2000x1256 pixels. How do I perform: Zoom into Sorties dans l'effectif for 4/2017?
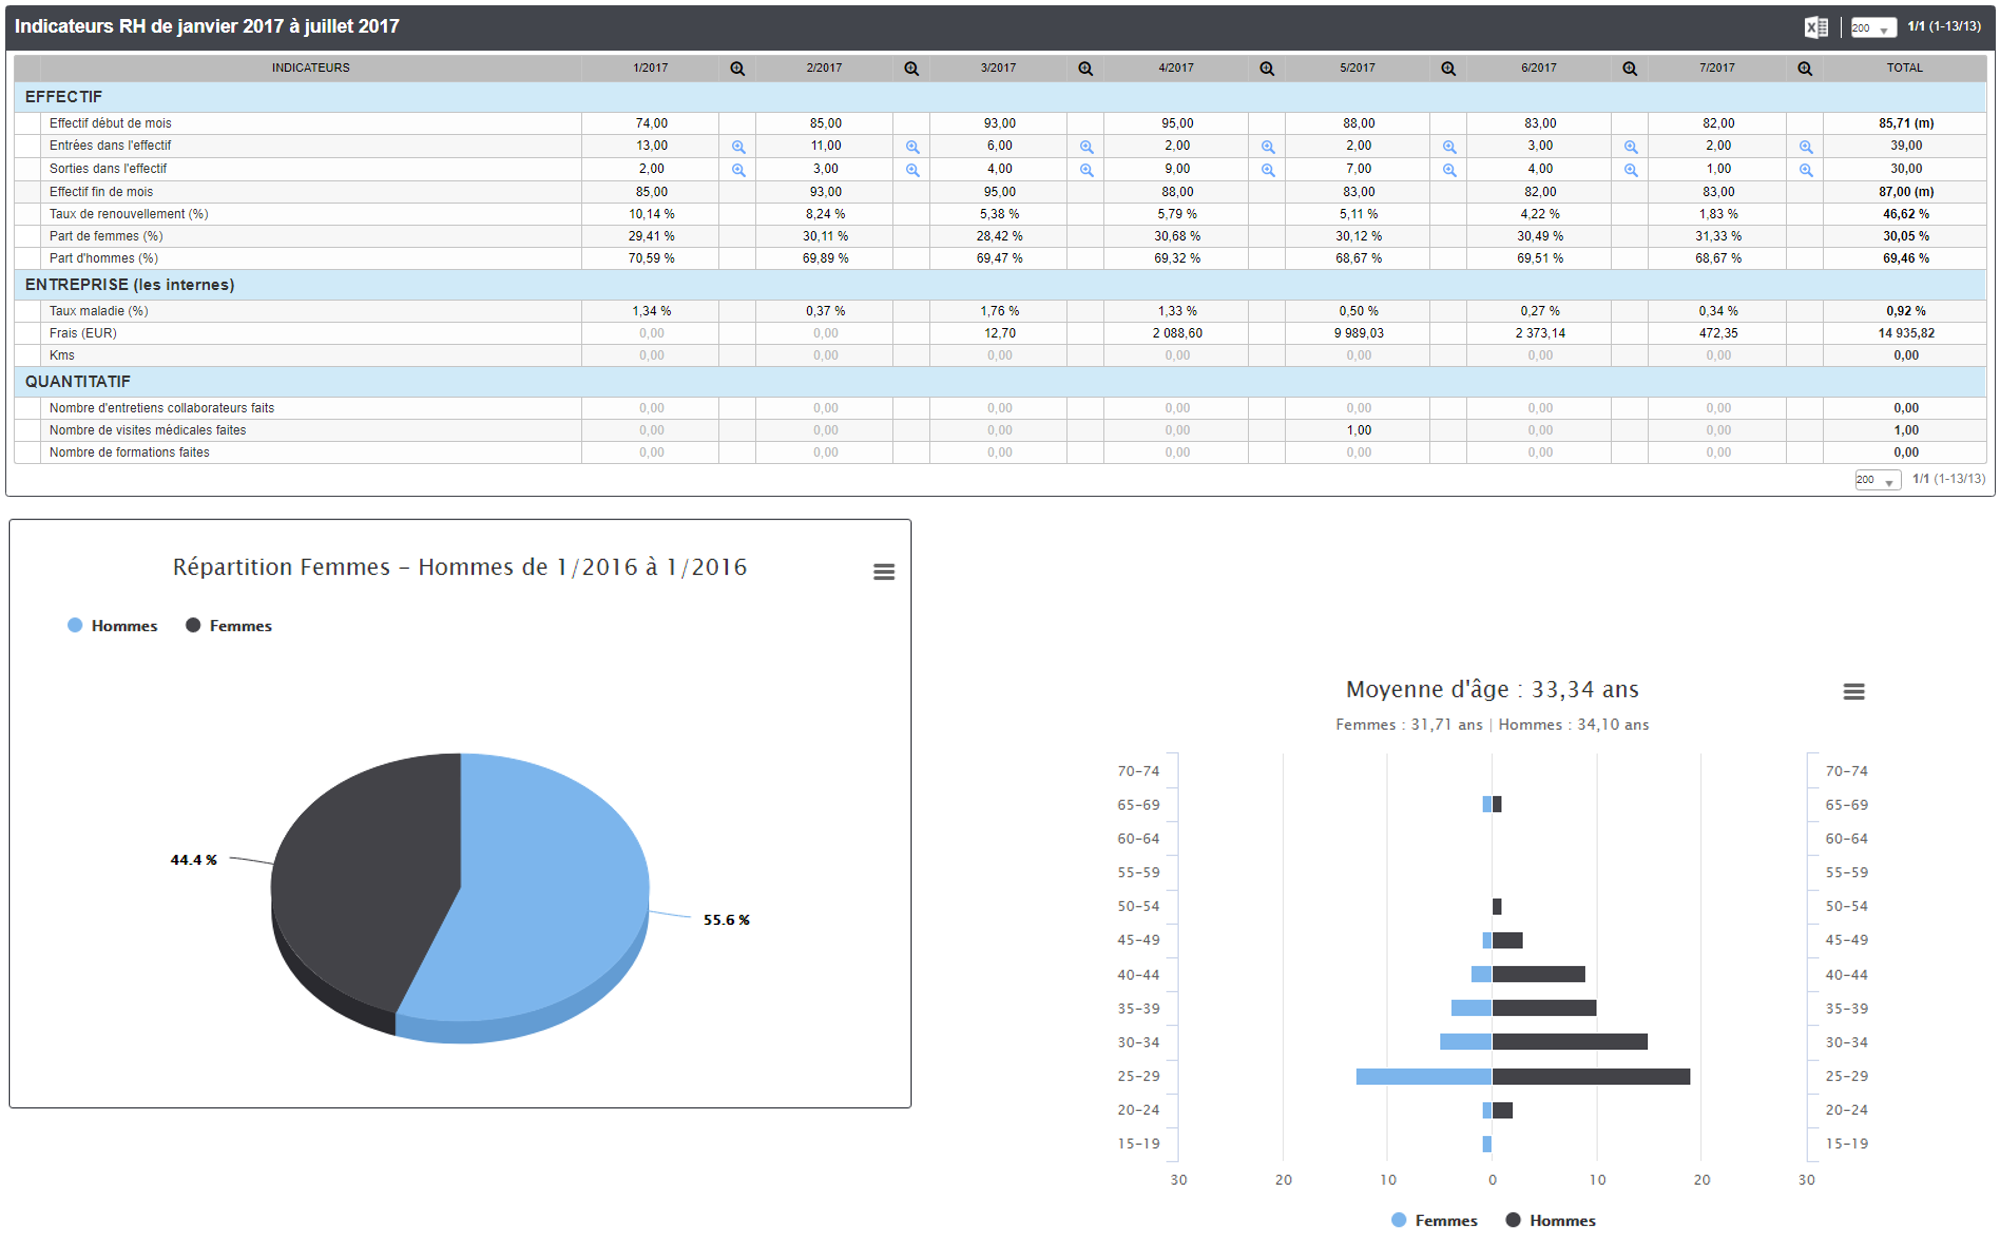[1268, 170]
